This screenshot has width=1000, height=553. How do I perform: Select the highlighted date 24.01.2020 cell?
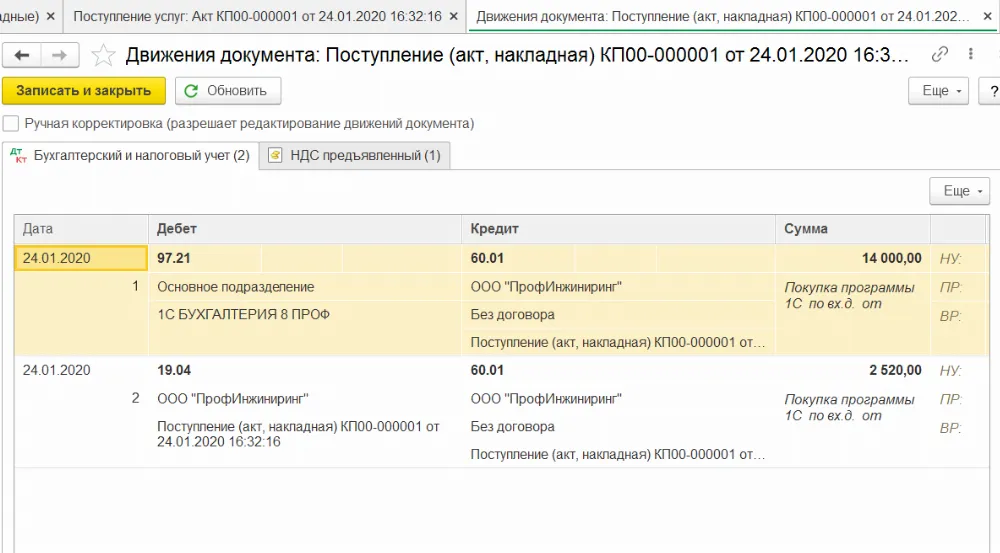click(x=81, y=258)
